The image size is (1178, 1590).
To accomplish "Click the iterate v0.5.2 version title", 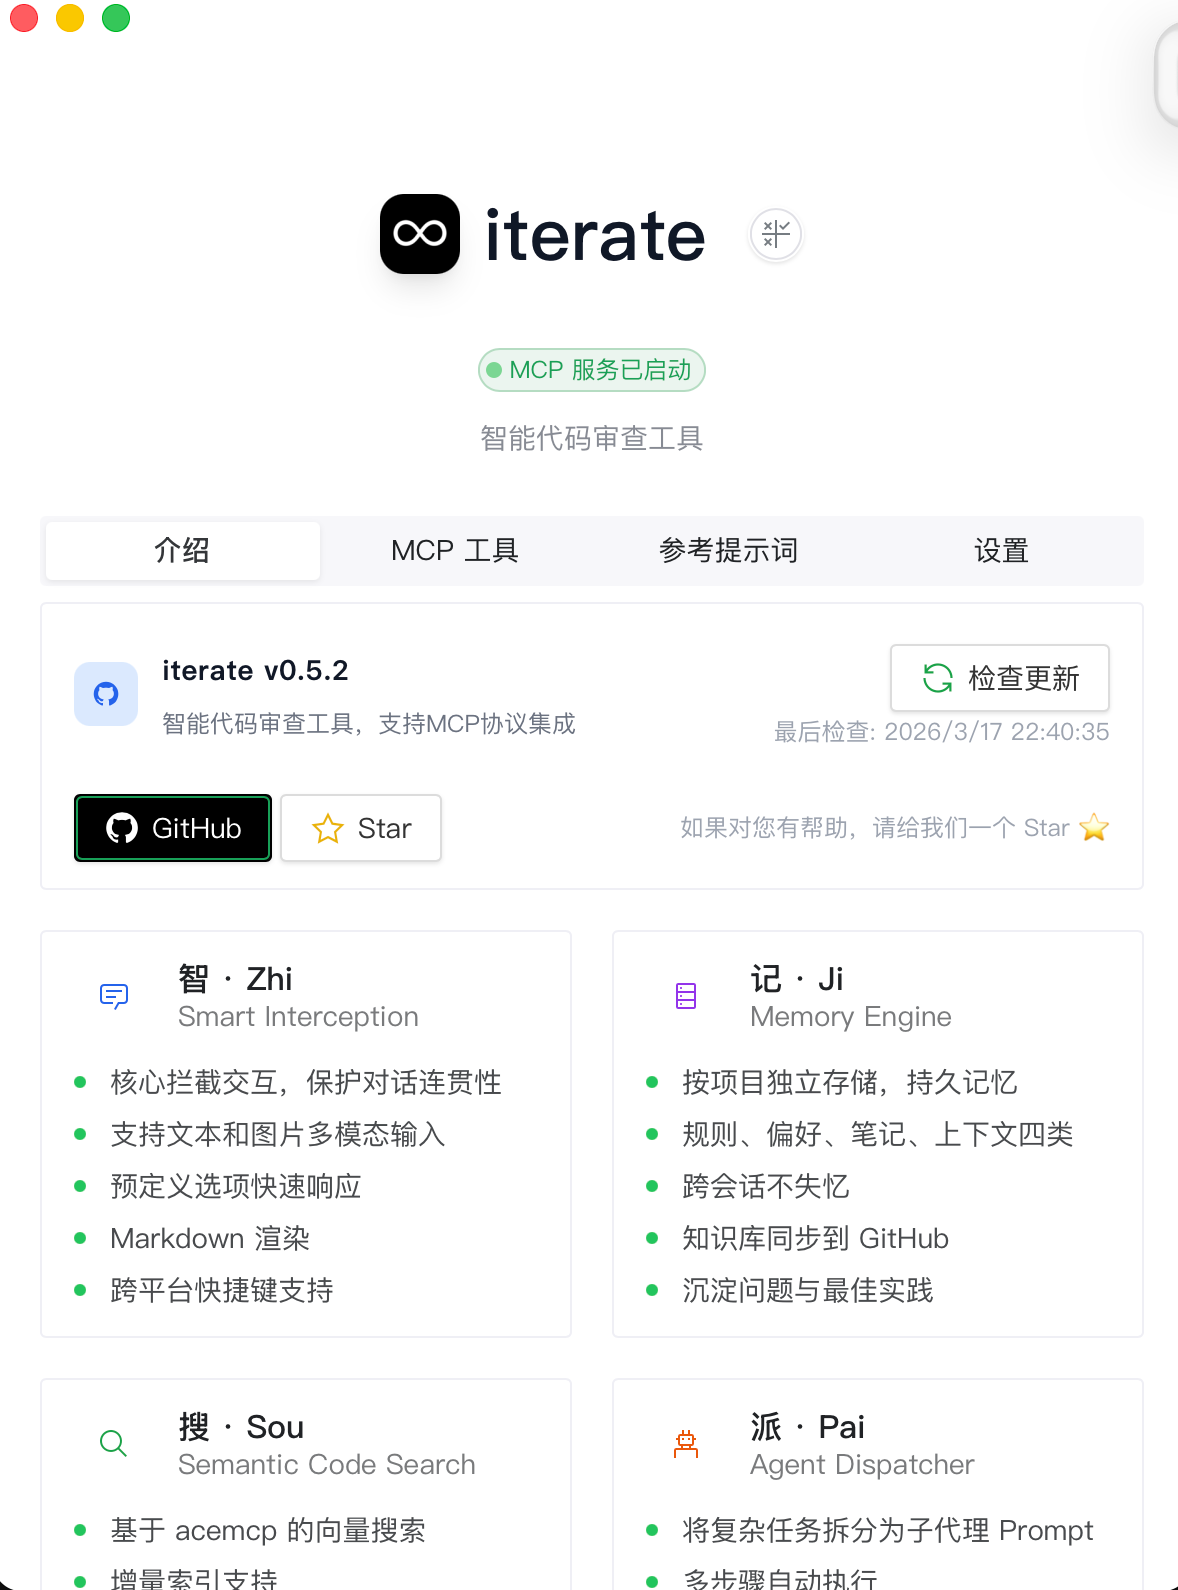I will 255,670.
